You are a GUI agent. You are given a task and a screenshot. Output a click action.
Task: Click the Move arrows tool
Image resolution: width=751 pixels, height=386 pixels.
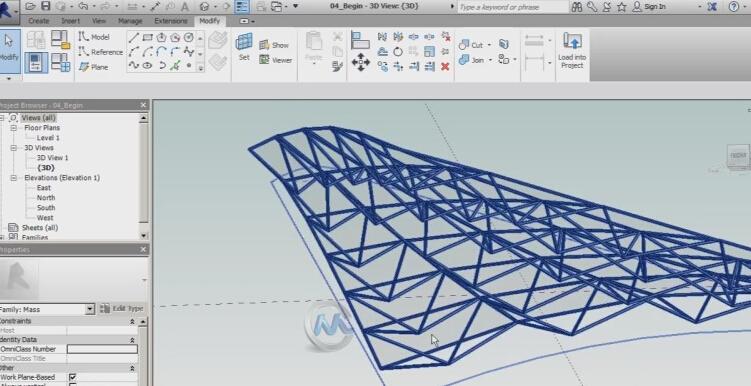pos(360,62)
